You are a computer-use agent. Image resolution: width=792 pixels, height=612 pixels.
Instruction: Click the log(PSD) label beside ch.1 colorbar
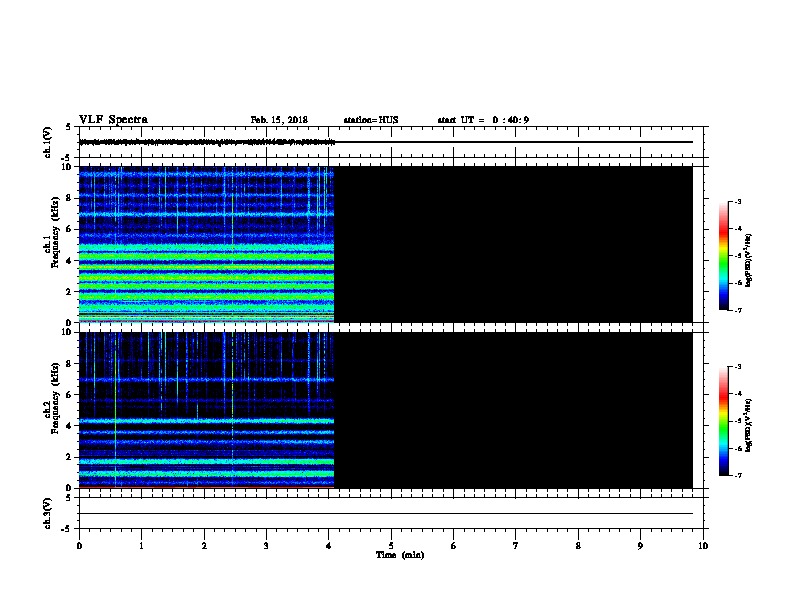(748, 260)
